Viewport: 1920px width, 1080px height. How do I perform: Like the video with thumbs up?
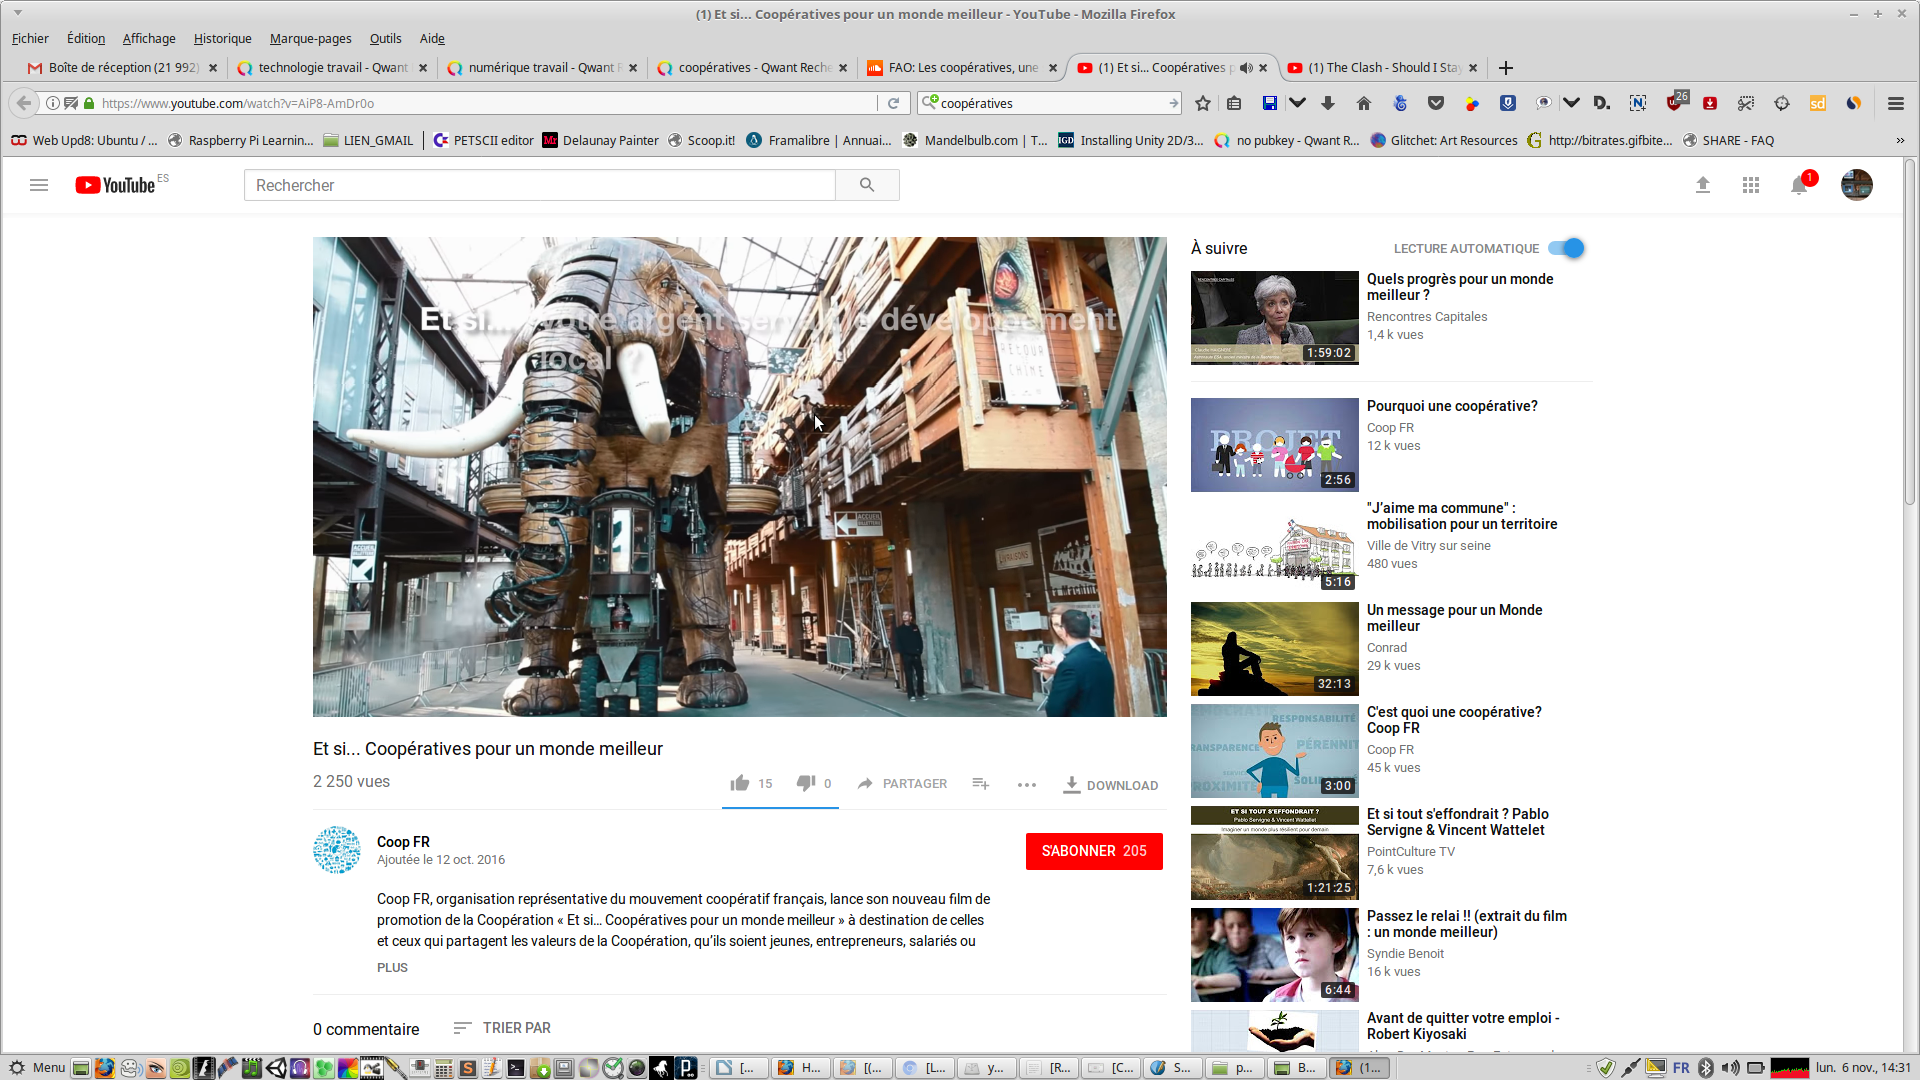pos(740,783)
